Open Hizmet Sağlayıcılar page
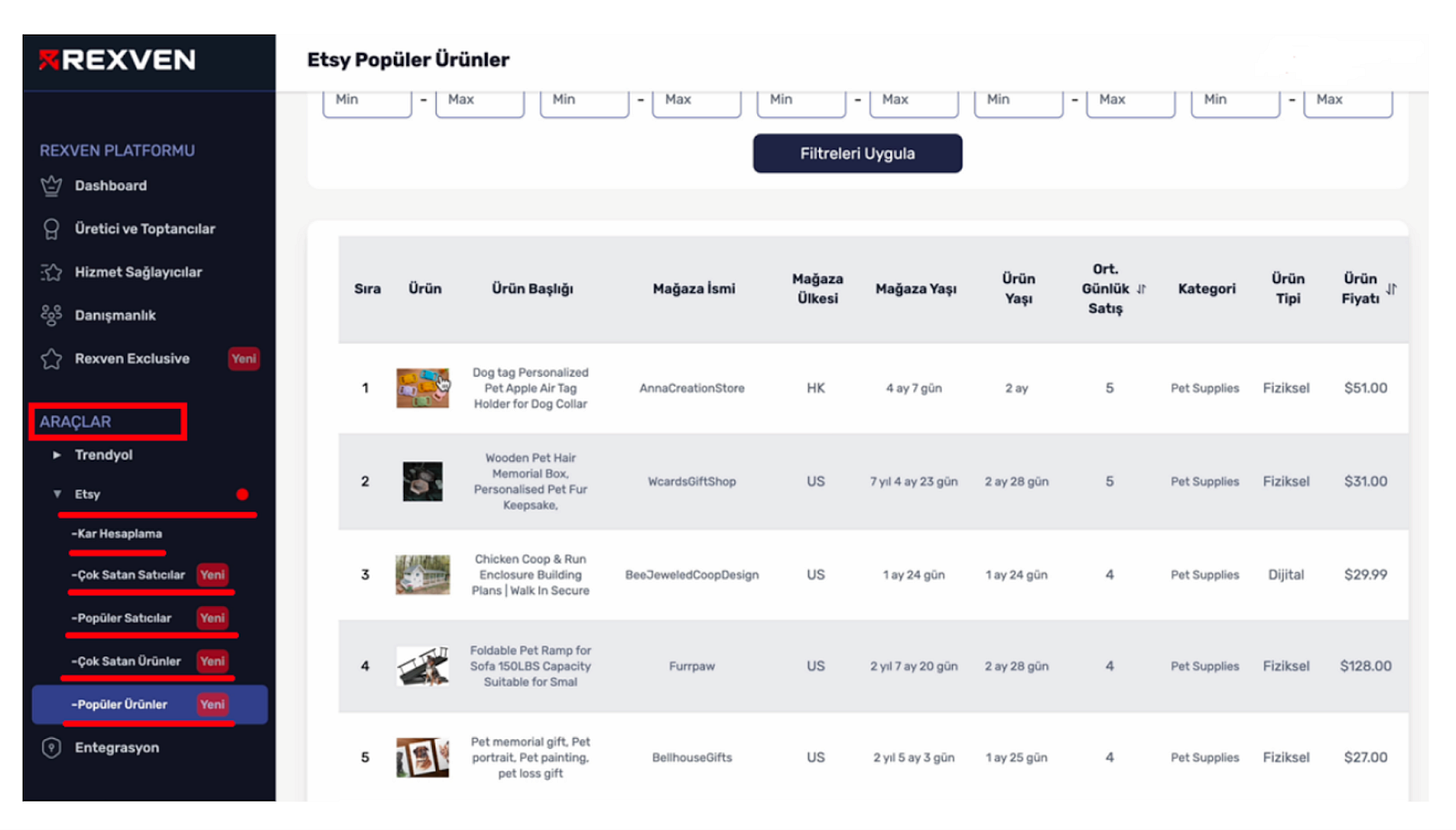 click(x=139, y=272)
